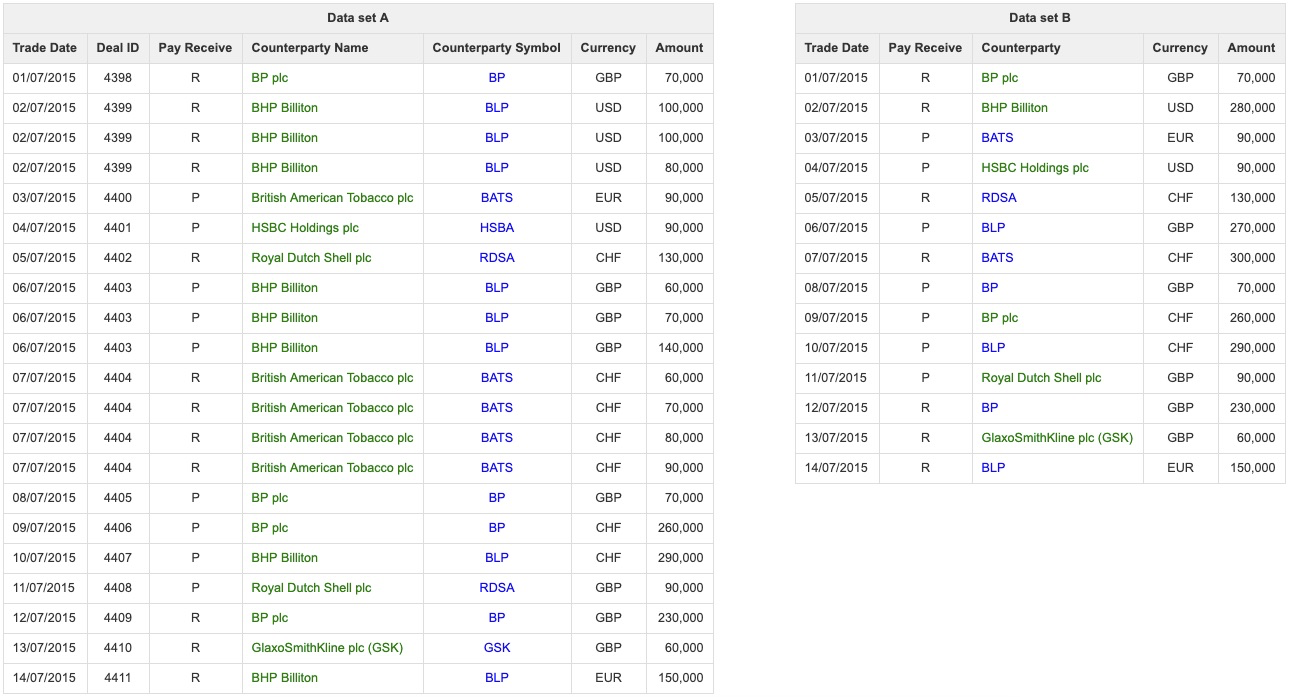Open 'BP plc' in deal 4406 row
1291x697 pixels.
pos(270,528)
